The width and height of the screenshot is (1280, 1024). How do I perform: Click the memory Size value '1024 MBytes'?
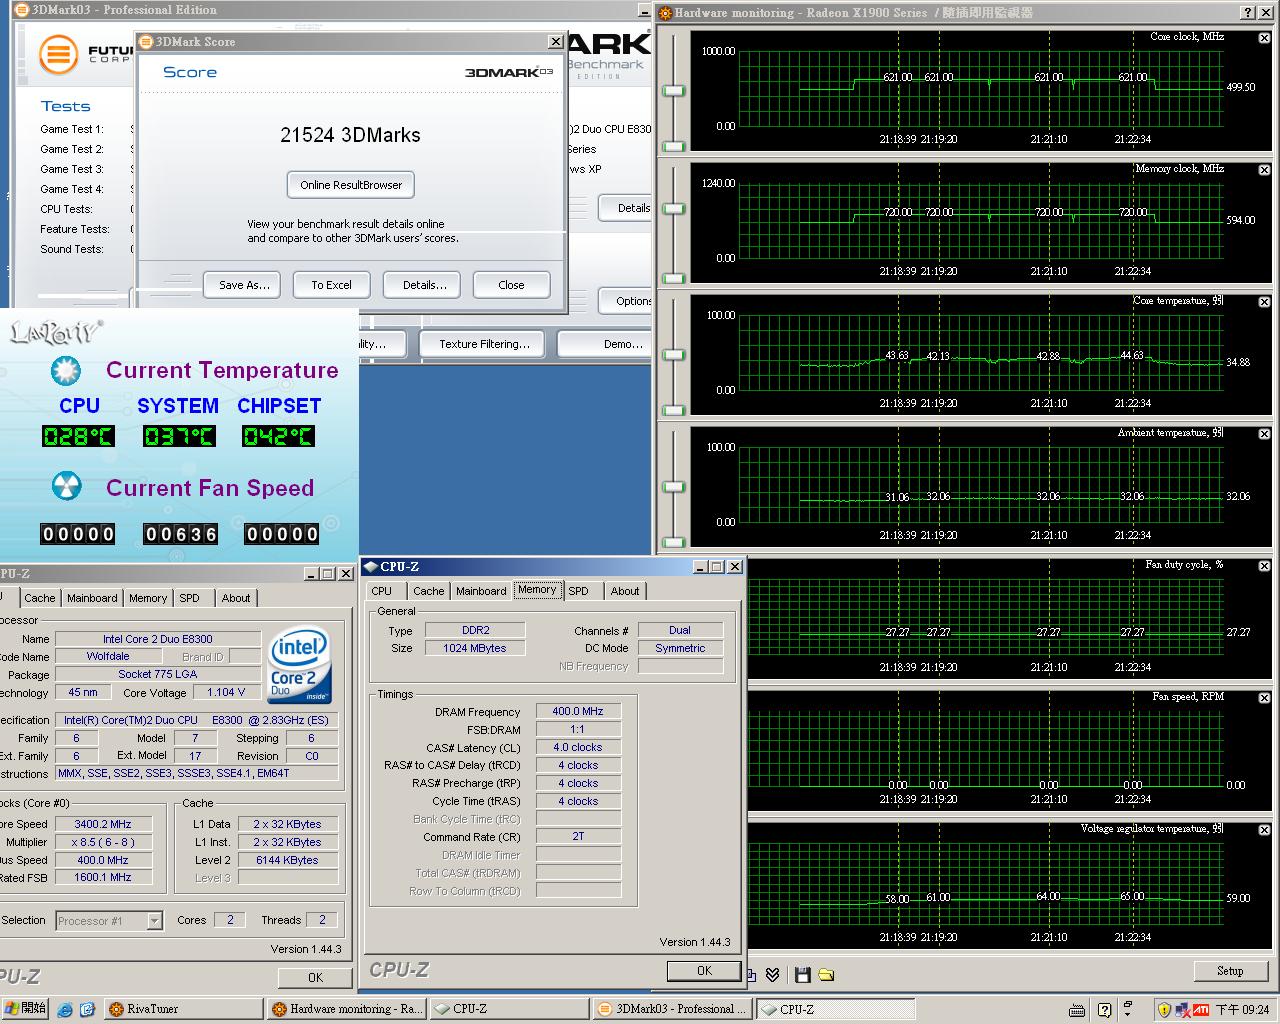(475, 648)
